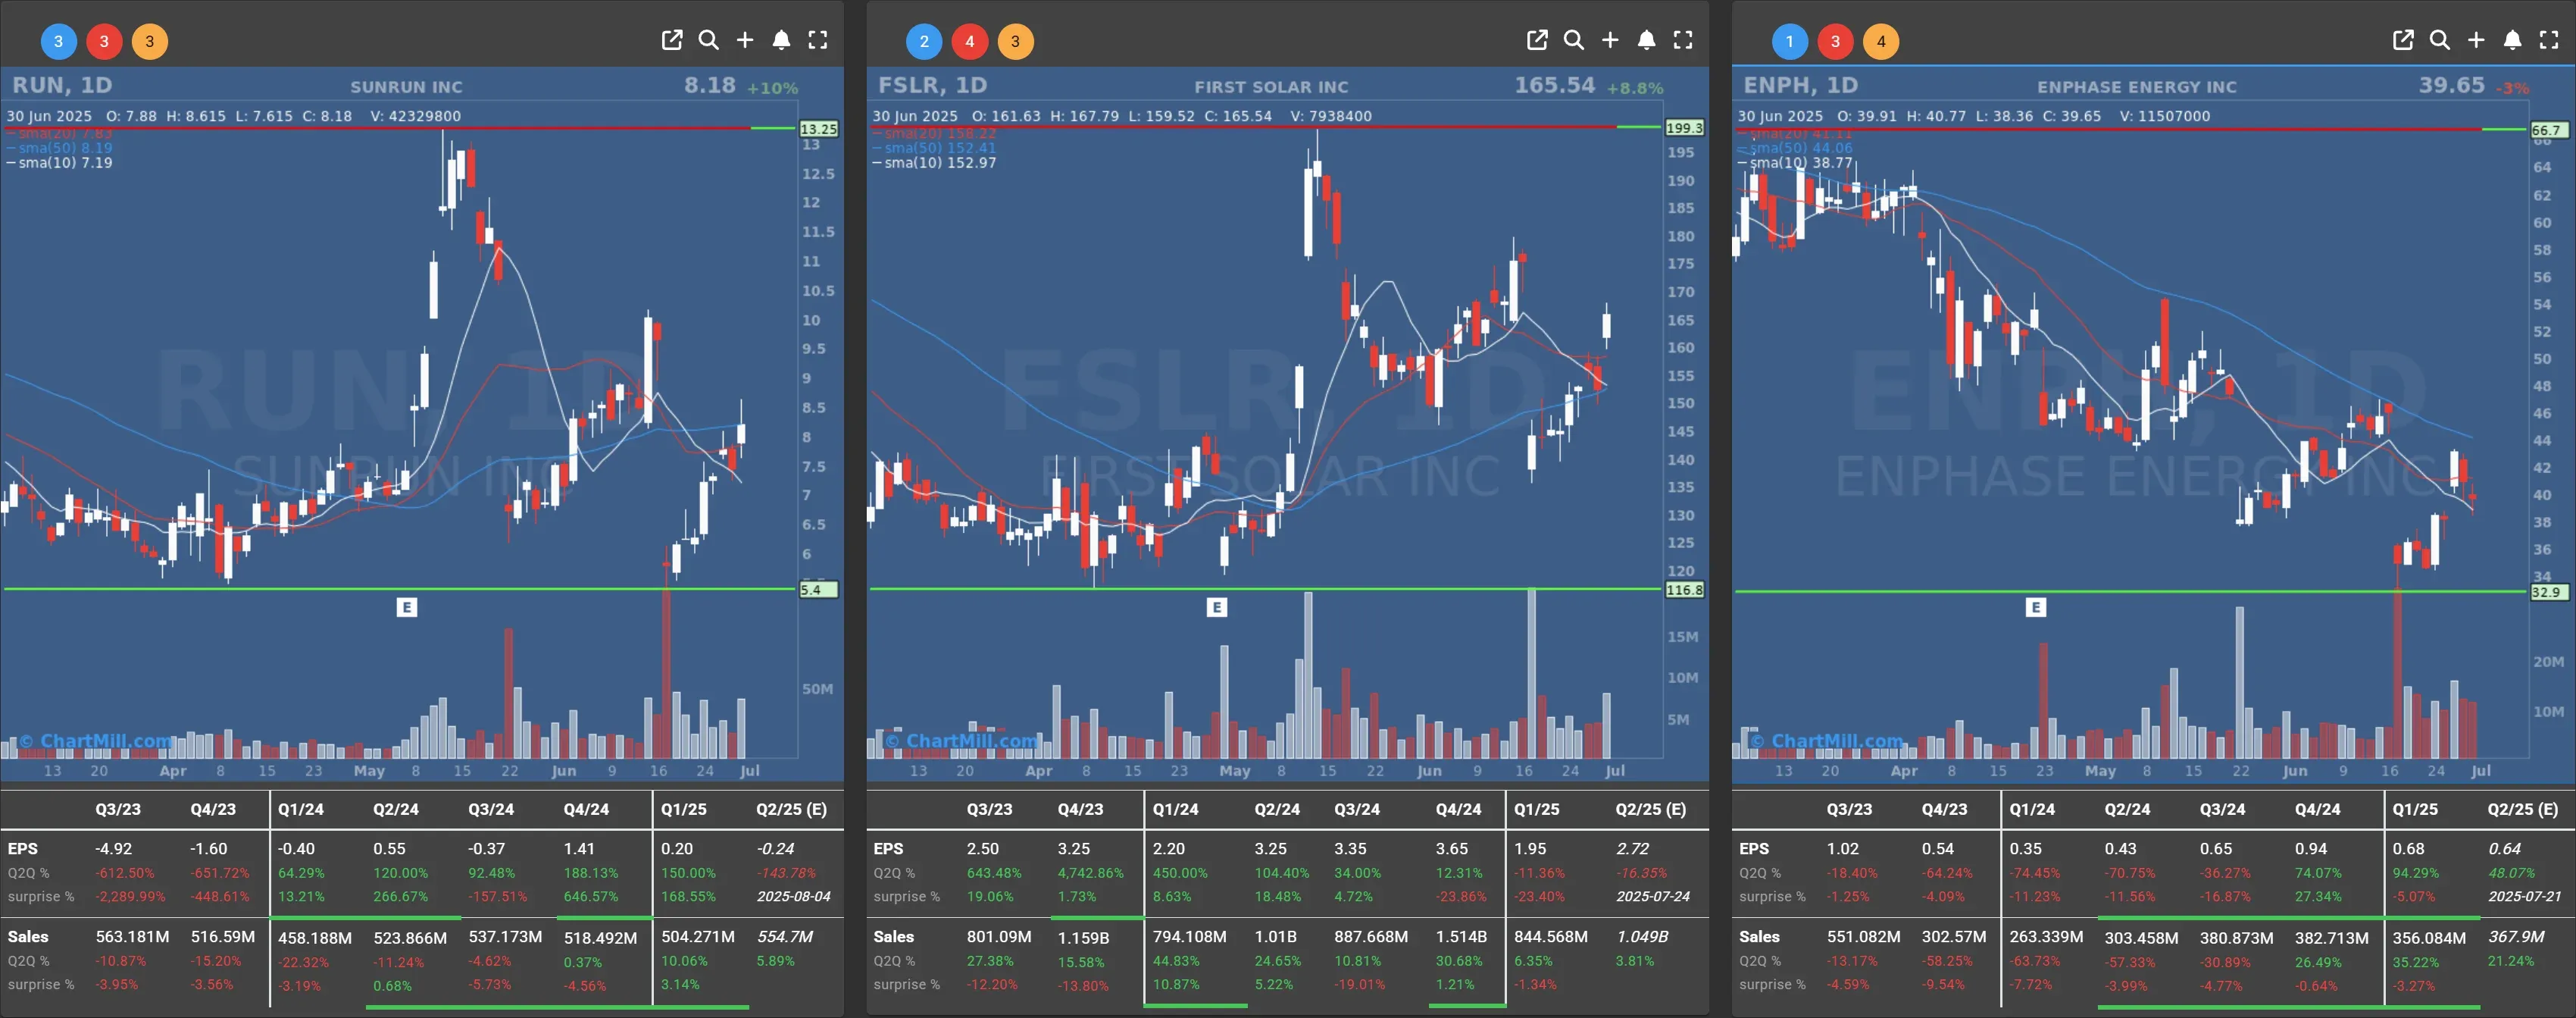
Task: Set alert bell for FSLR chart
Action: (1647, 40)
